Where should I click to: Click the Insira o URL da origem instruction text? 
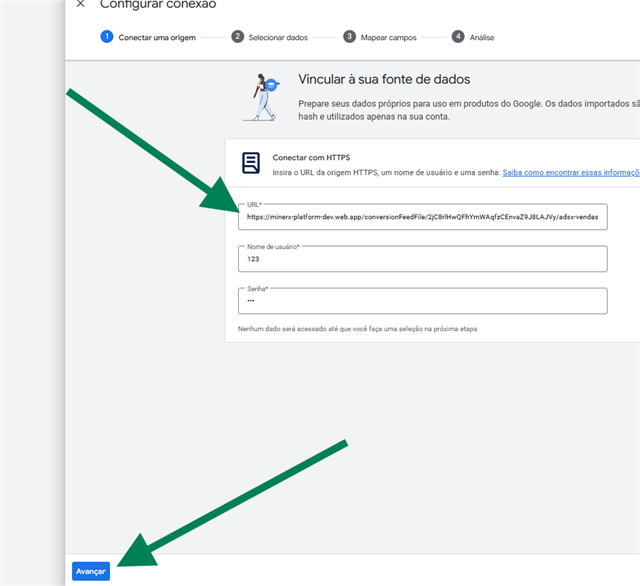click(x=386, y=172)
